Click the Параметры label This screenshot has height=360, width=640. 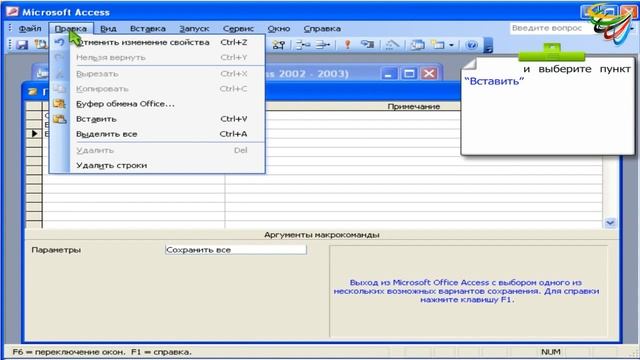tap(56, 250)
